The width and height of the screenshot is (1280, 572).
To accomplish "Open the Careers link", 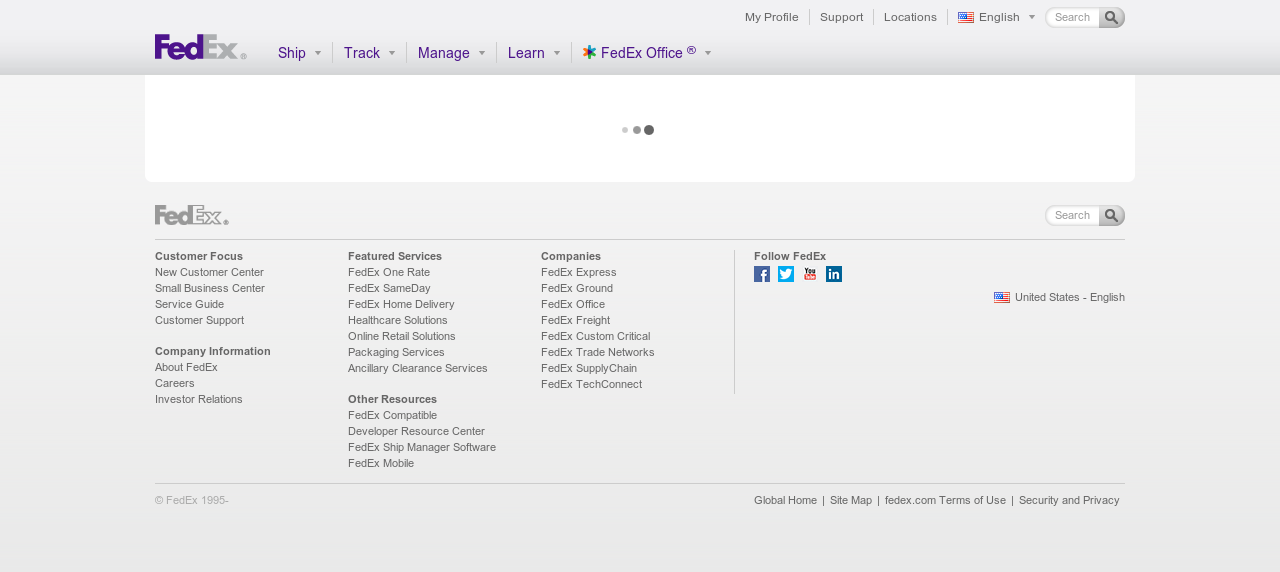I will (x=175, y=383).
